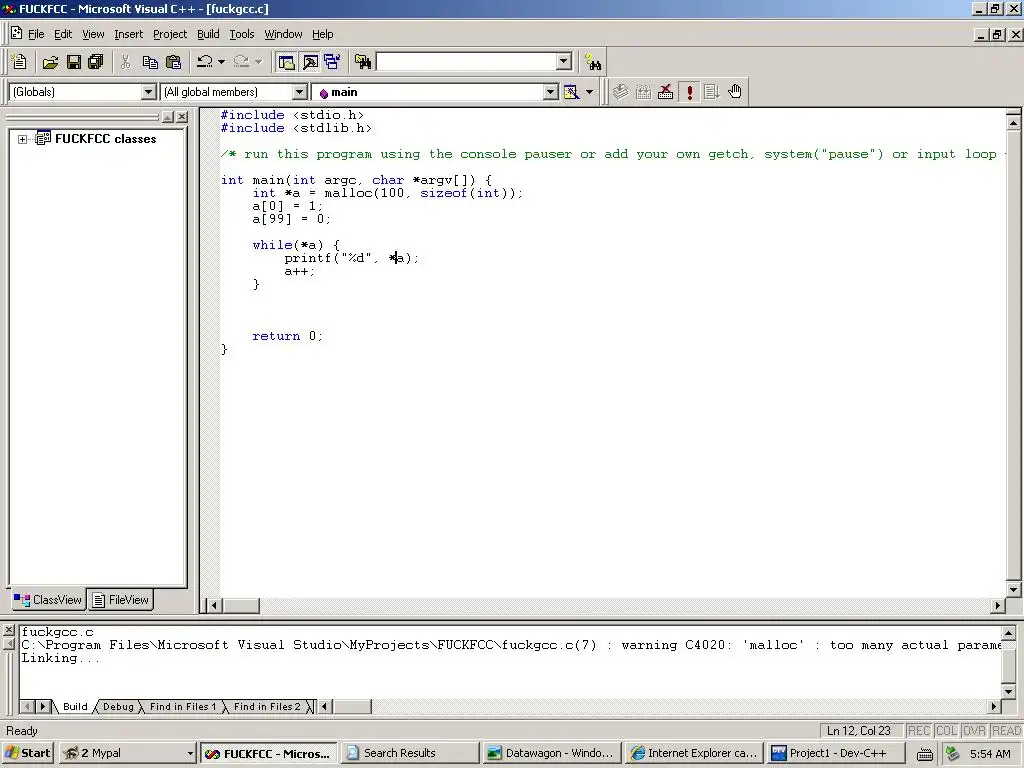Switch to the 2 Mypal taskbar group

pos(128,753)
